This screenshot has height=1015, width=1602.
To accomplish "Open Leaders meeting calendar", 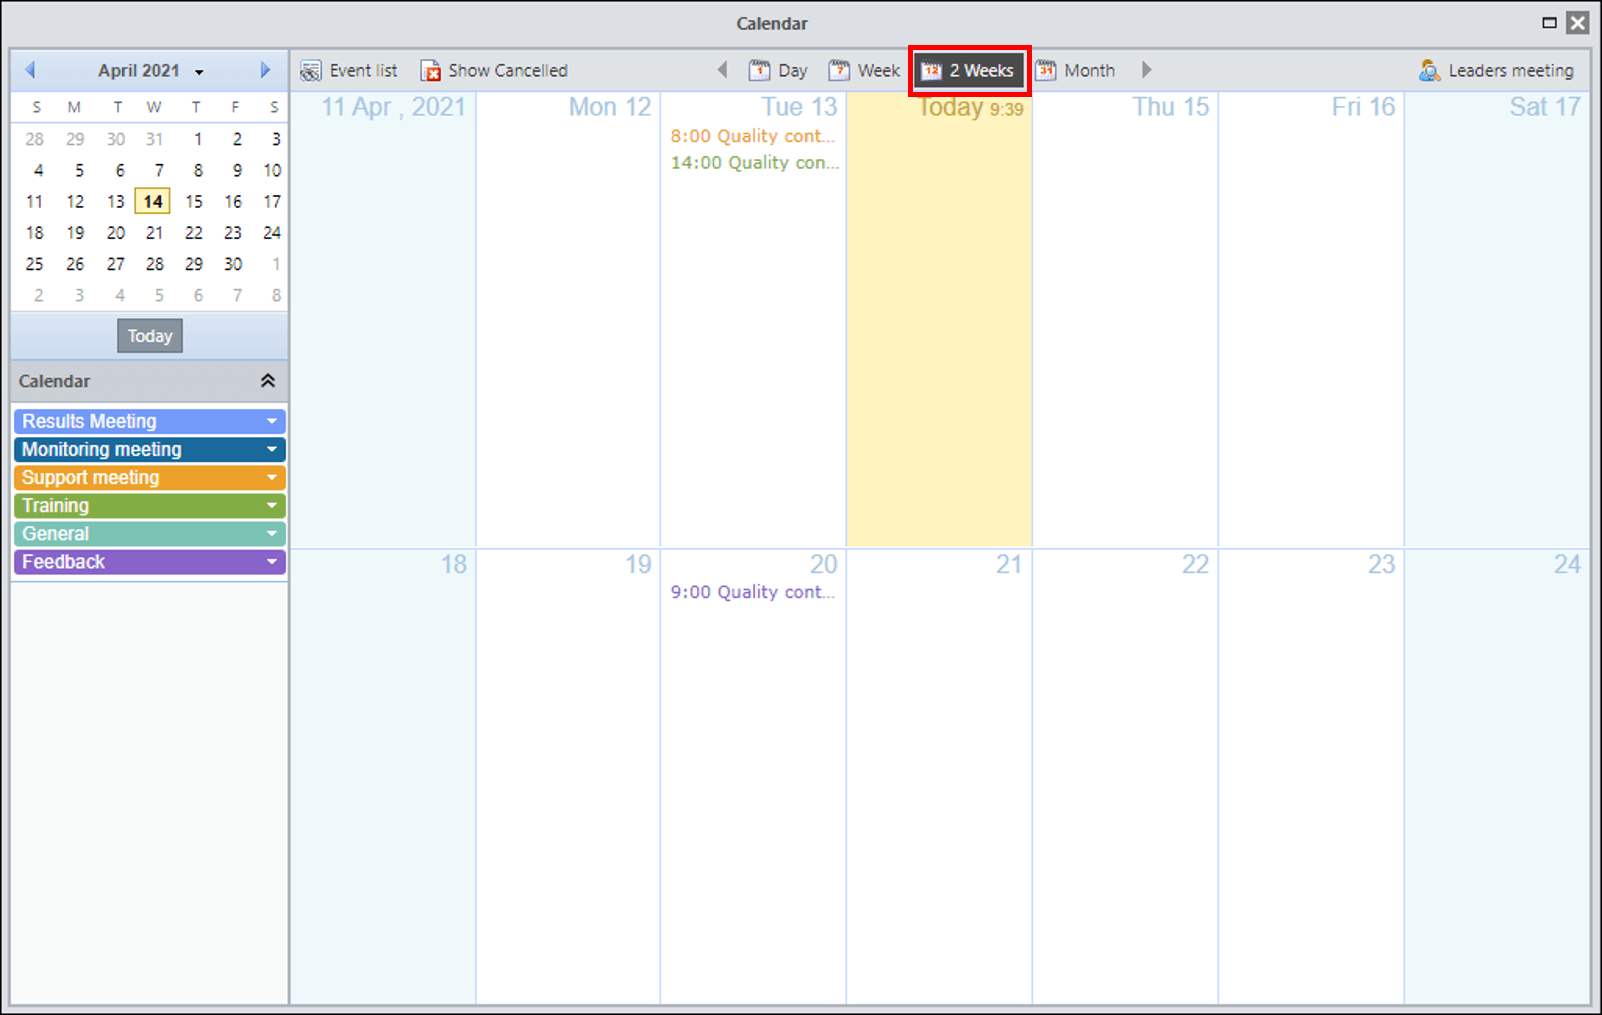I will [1496, 71].
